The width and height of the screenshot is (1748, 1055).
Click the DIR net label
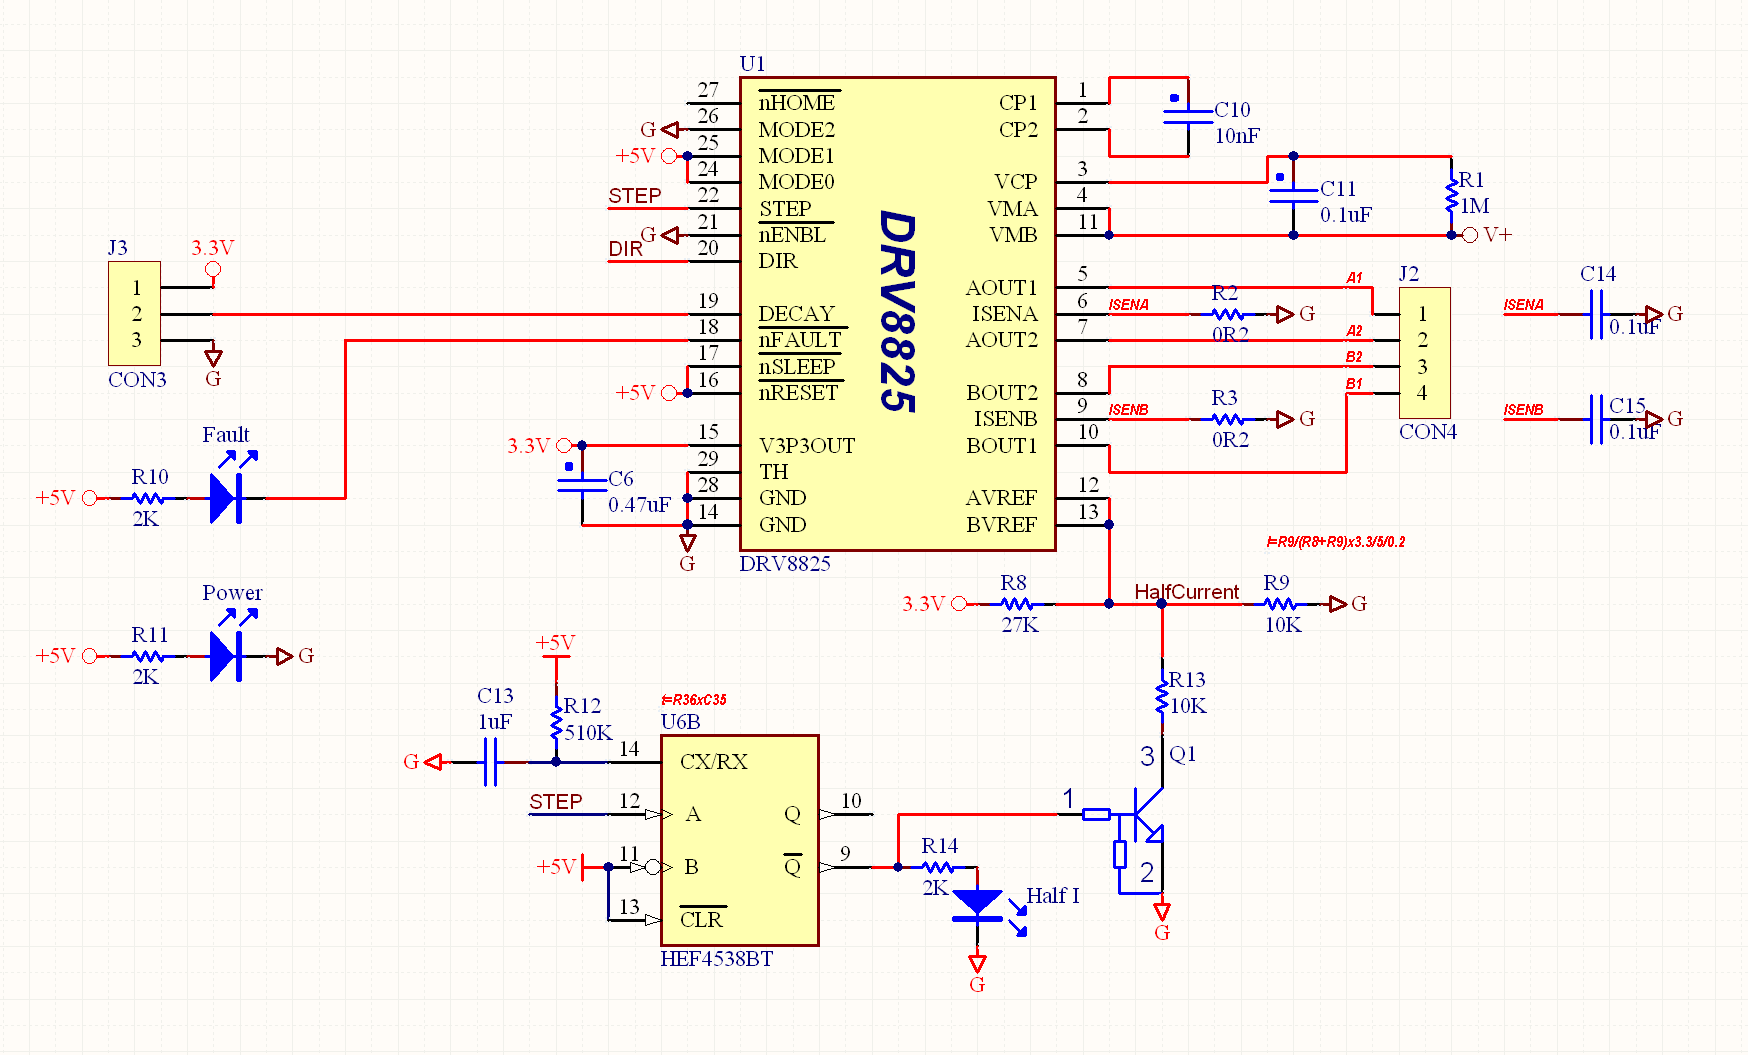[x=626, y=249]
